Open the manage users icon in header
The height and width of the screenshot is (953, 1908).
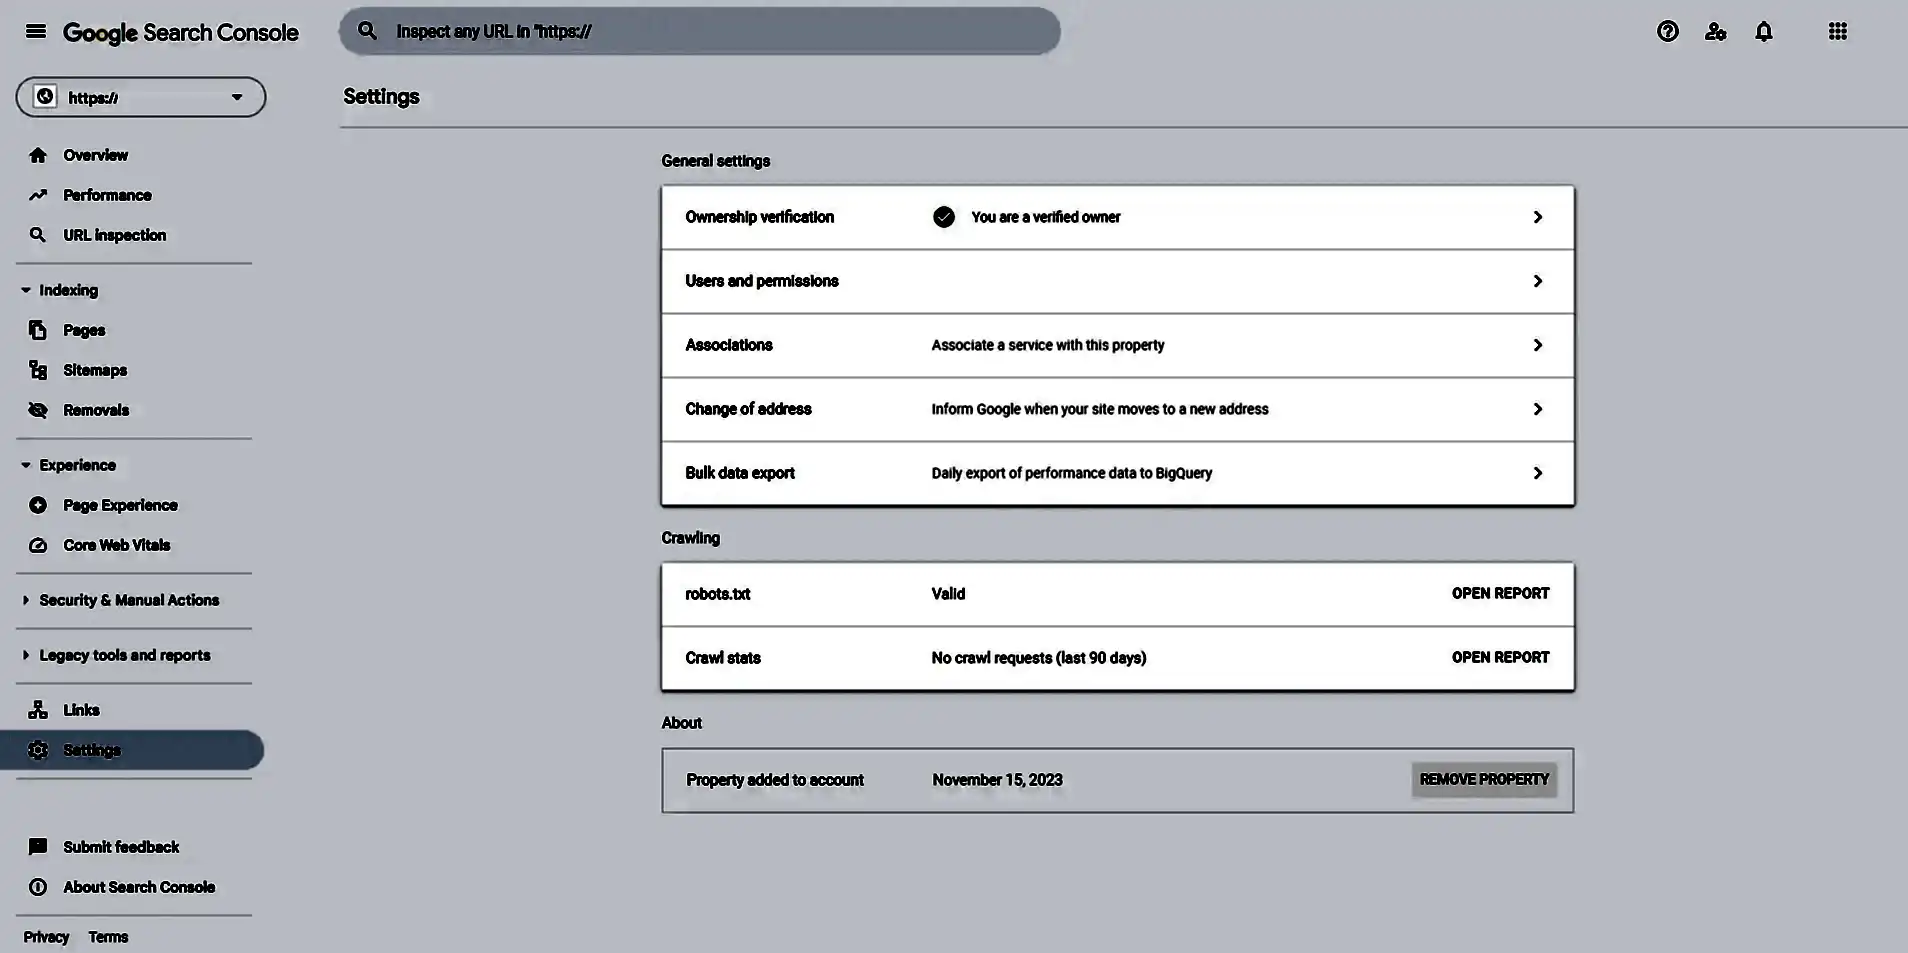click(1715, 31)
